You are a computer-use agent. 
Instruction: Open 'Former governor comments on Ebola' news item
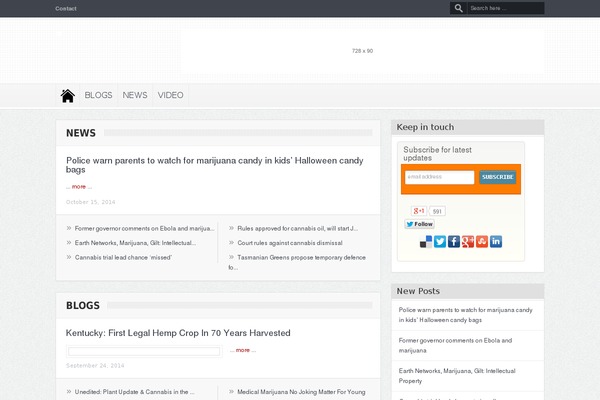pyautogui.click(x=144, y=229)
